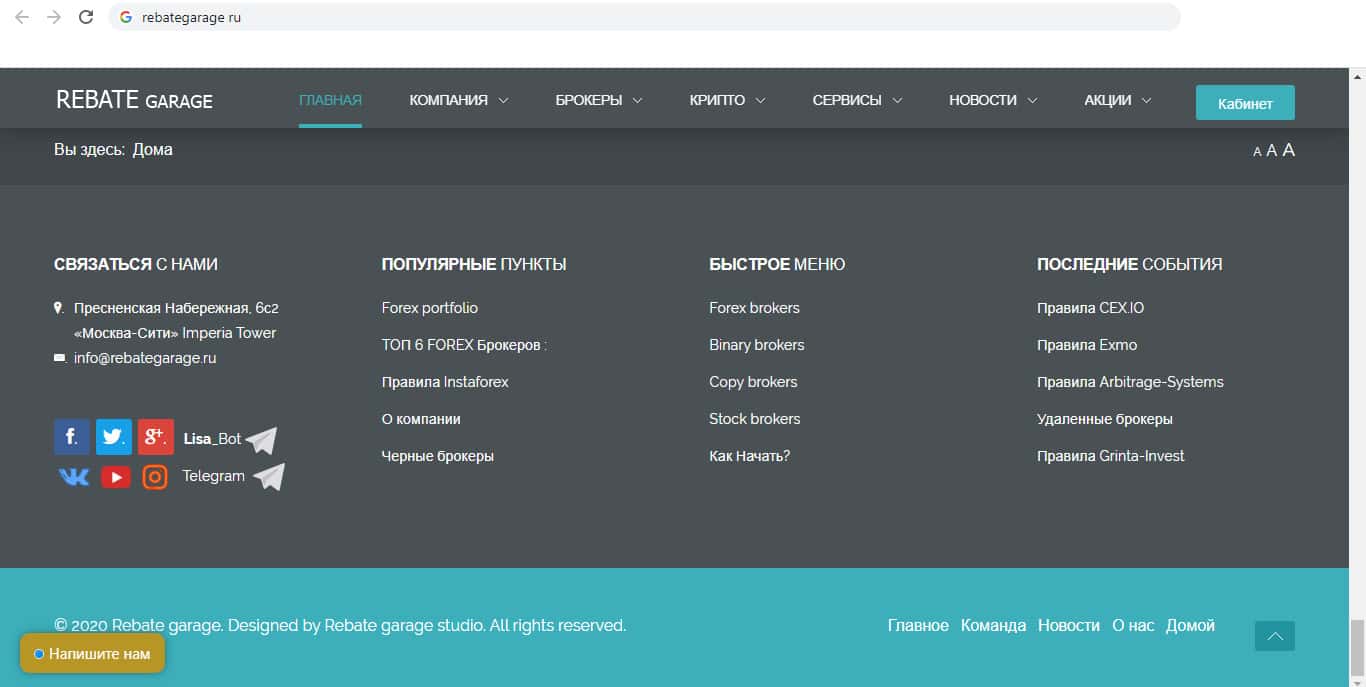Open the Facebook social icon
Viewport: 1366px width, 687px height.
[x=71, y=437]
